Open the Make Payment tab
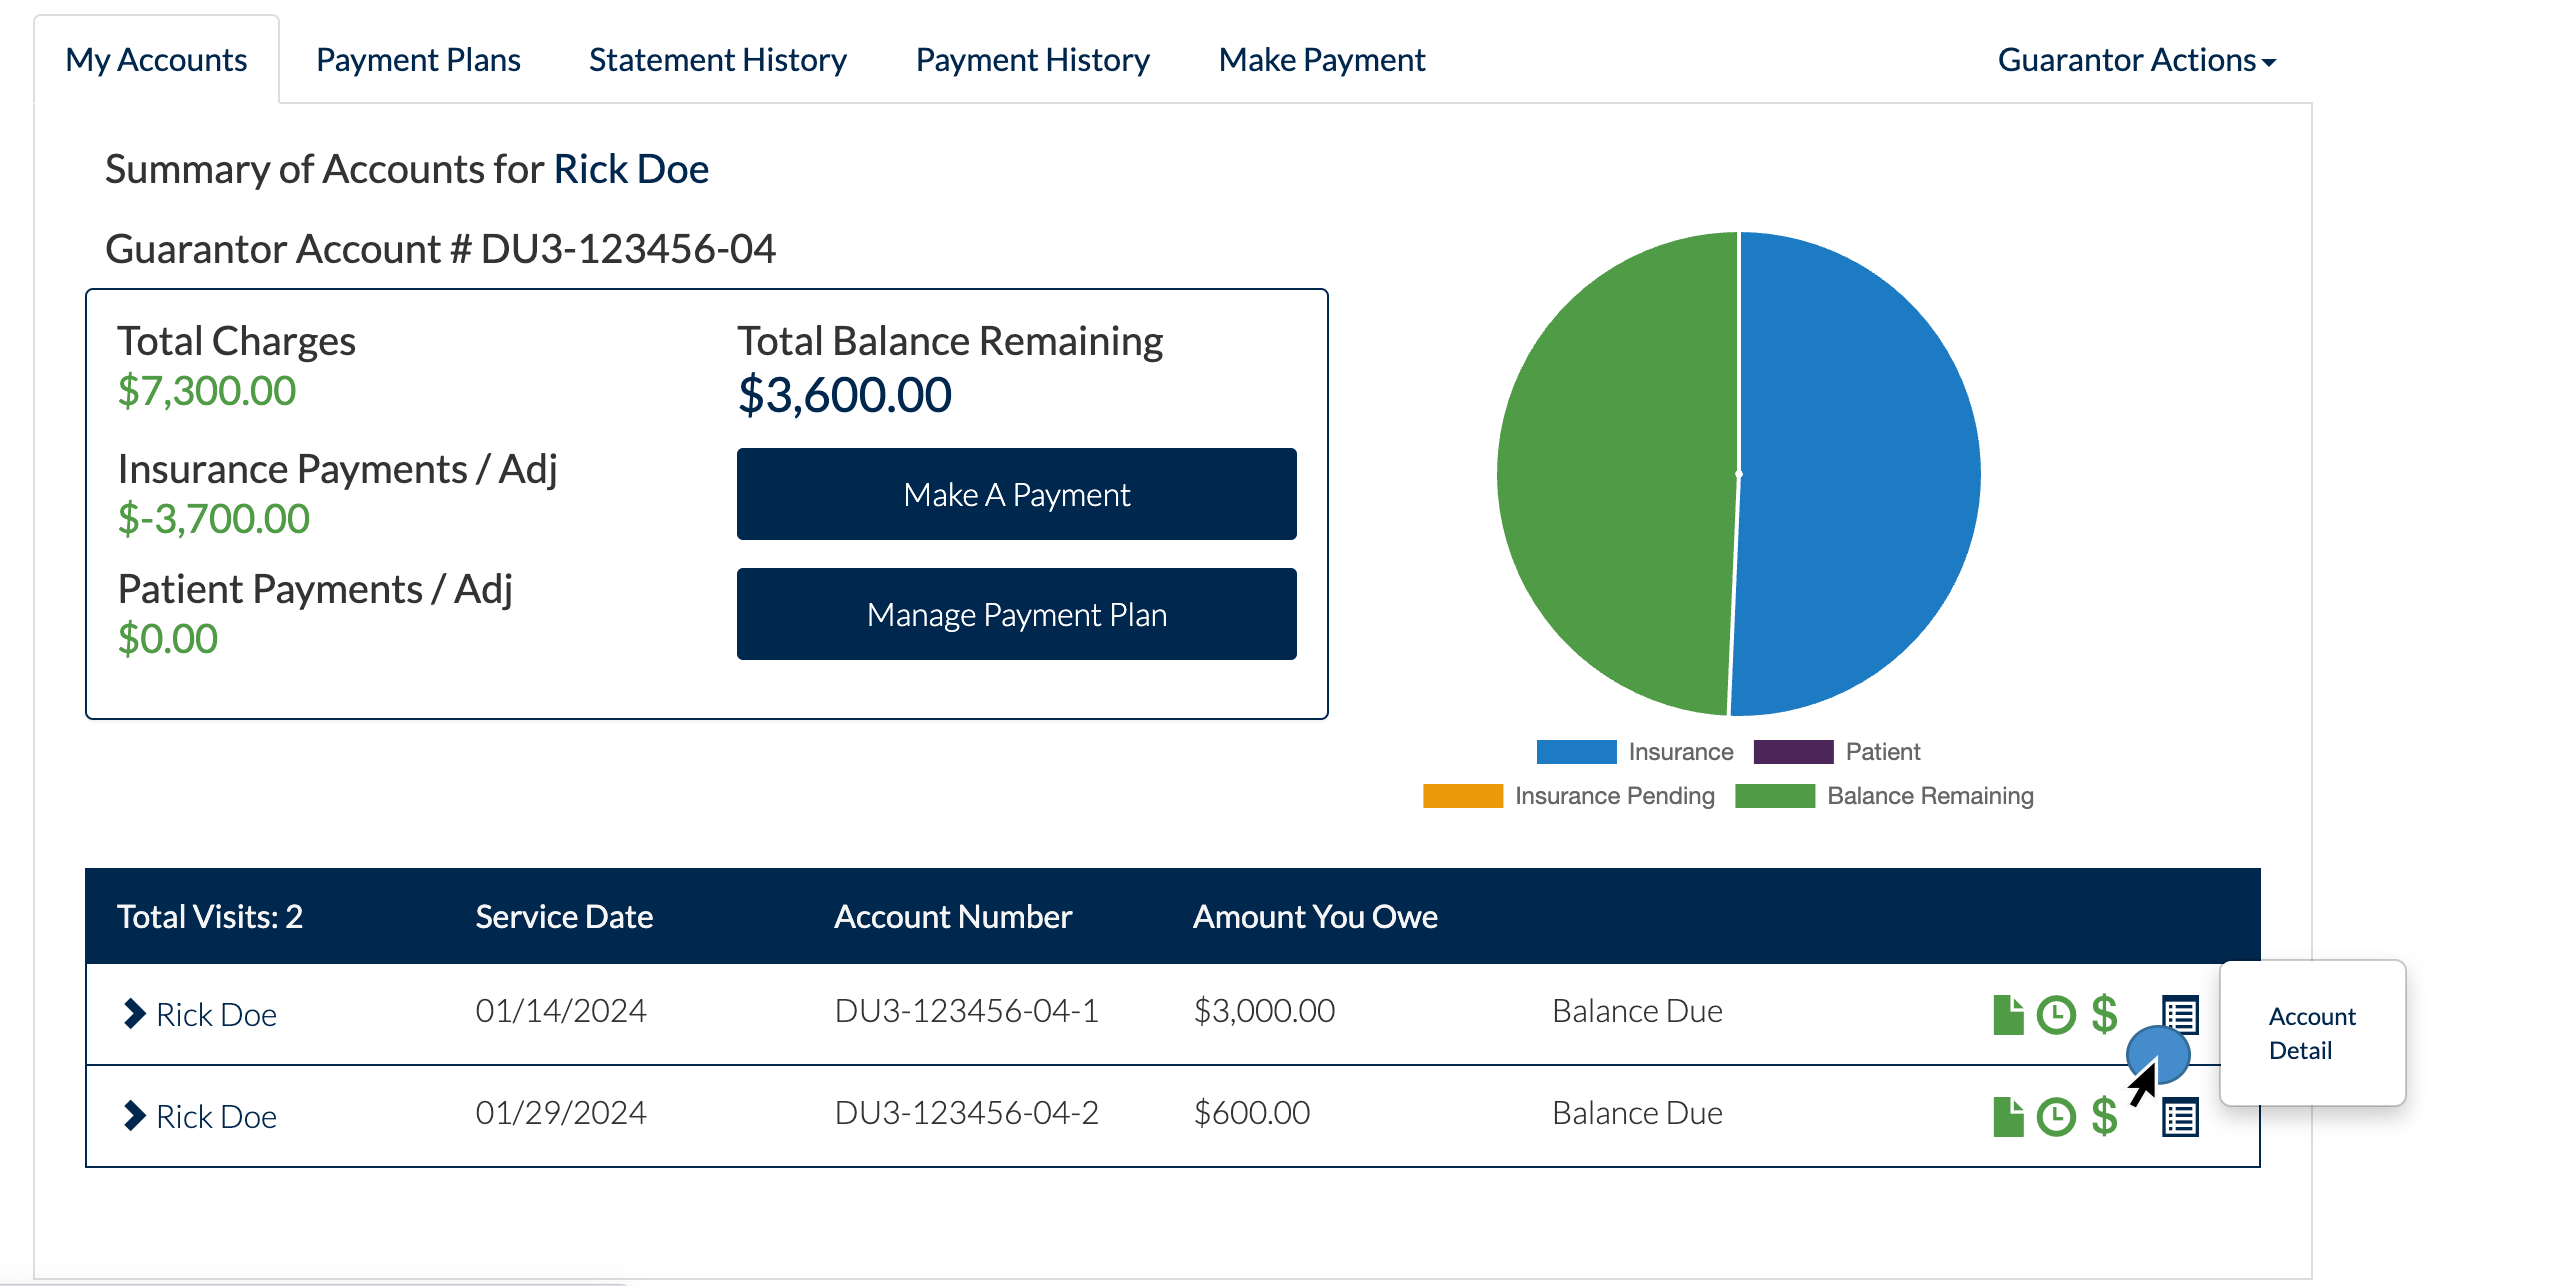 (x=1321, y=59)
